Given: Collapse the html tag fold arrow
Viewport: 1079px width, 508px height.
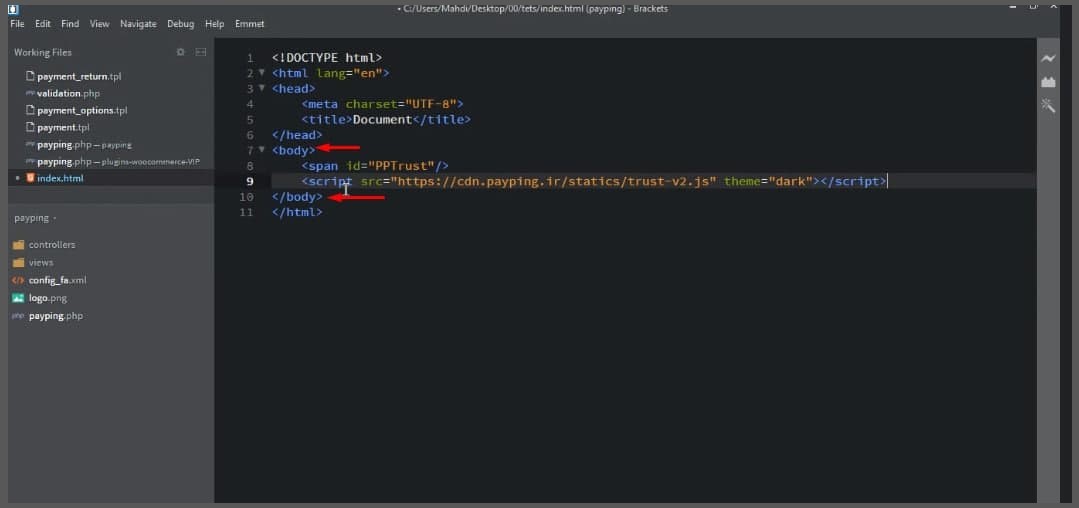Looking at the screenshot, I should (261, 72).
